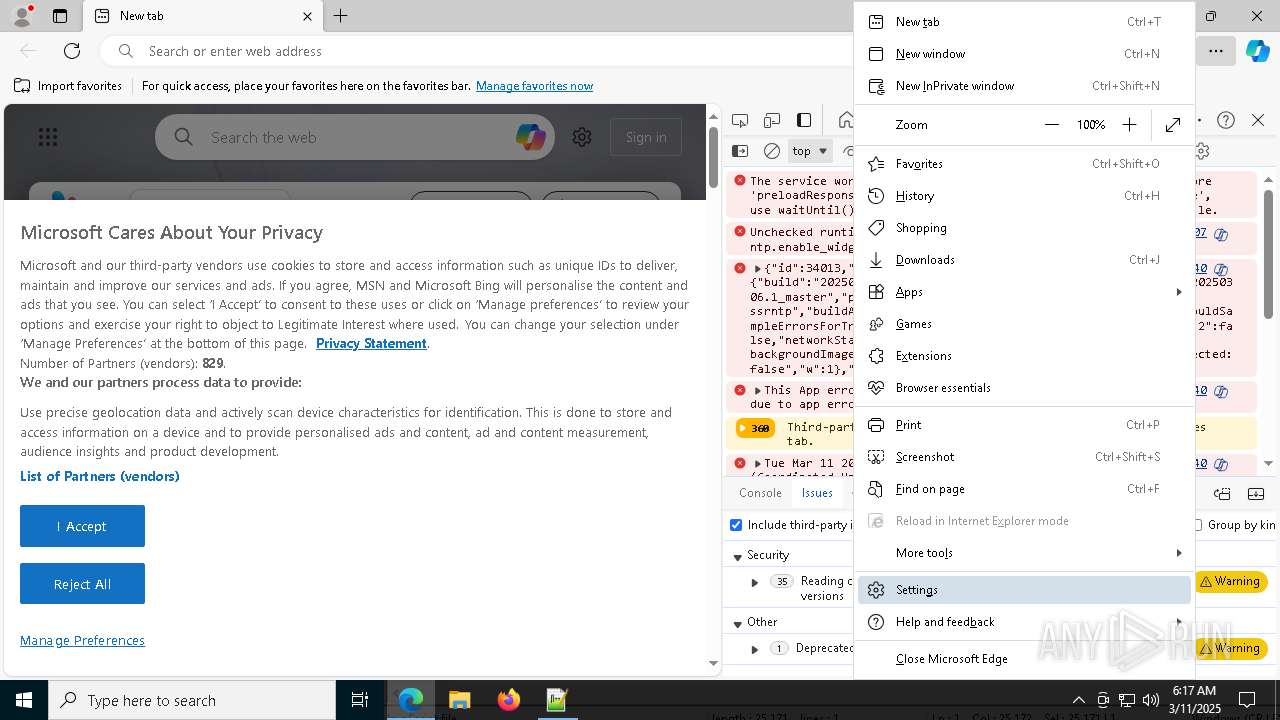Open Windows Start menu

pos(24,700)
